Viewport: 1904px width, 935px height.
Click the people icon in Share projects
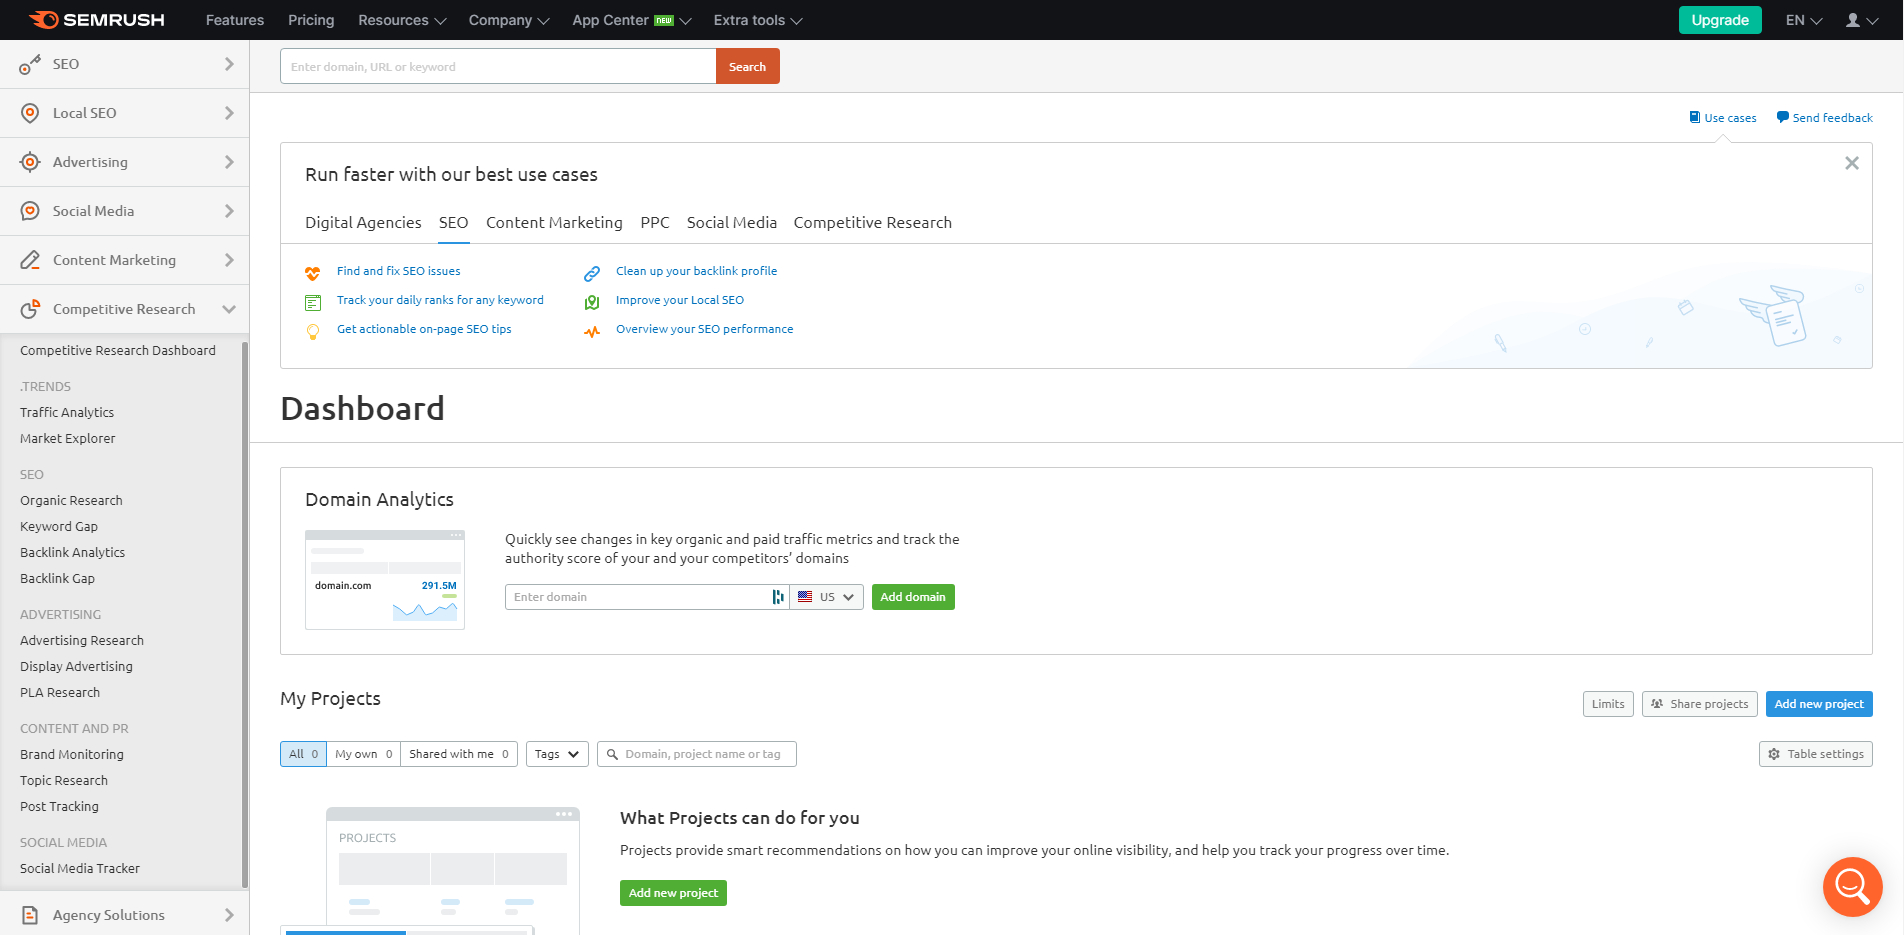click(x=1657, y=704)
